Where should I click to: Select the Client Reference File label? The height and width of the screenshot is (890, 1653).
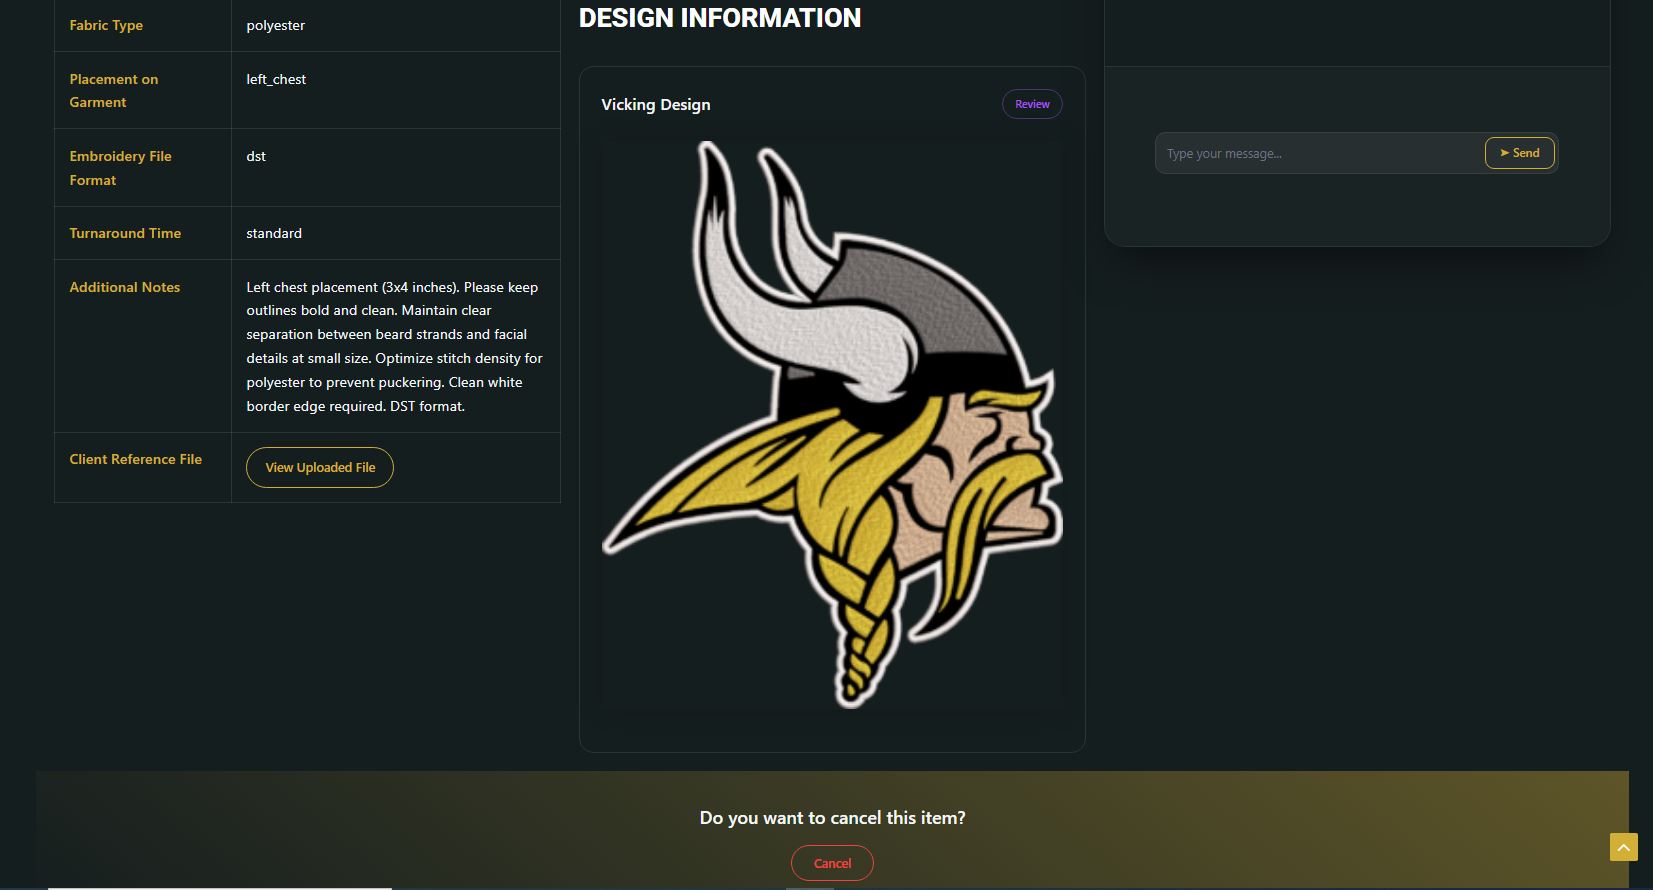[135, 459]
